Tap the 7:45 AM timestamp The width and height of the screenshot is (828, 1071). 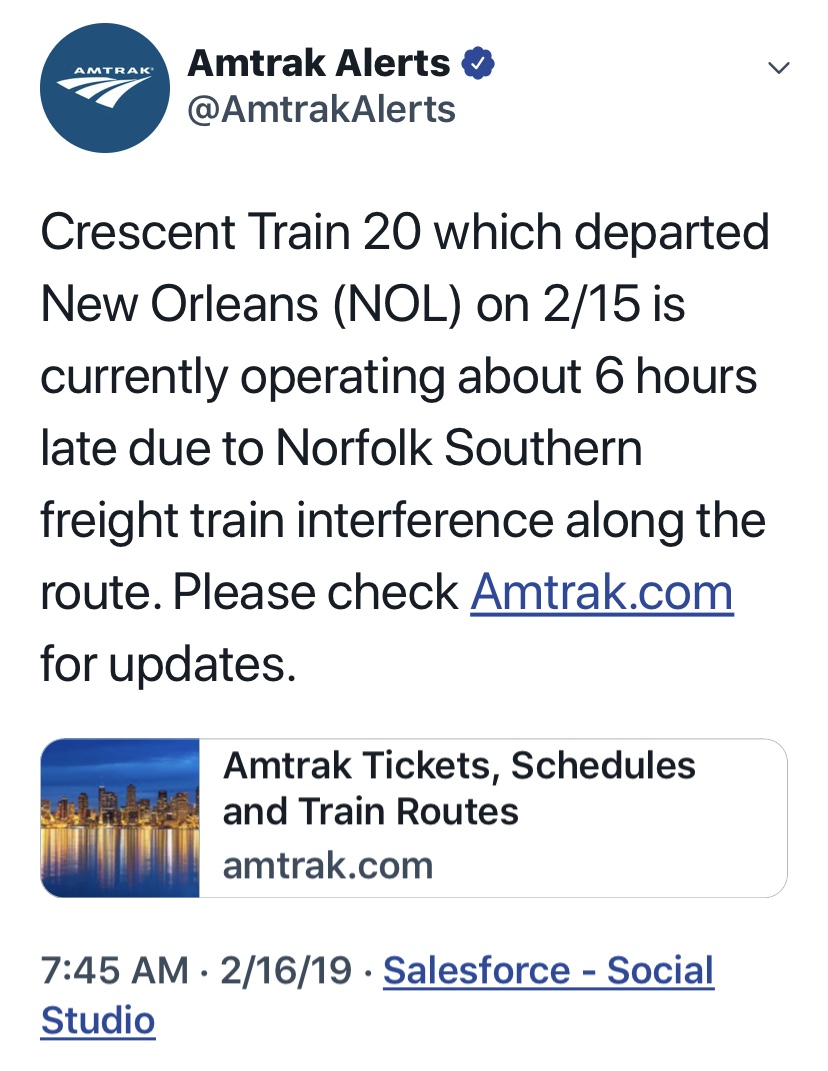click(115, 971)
